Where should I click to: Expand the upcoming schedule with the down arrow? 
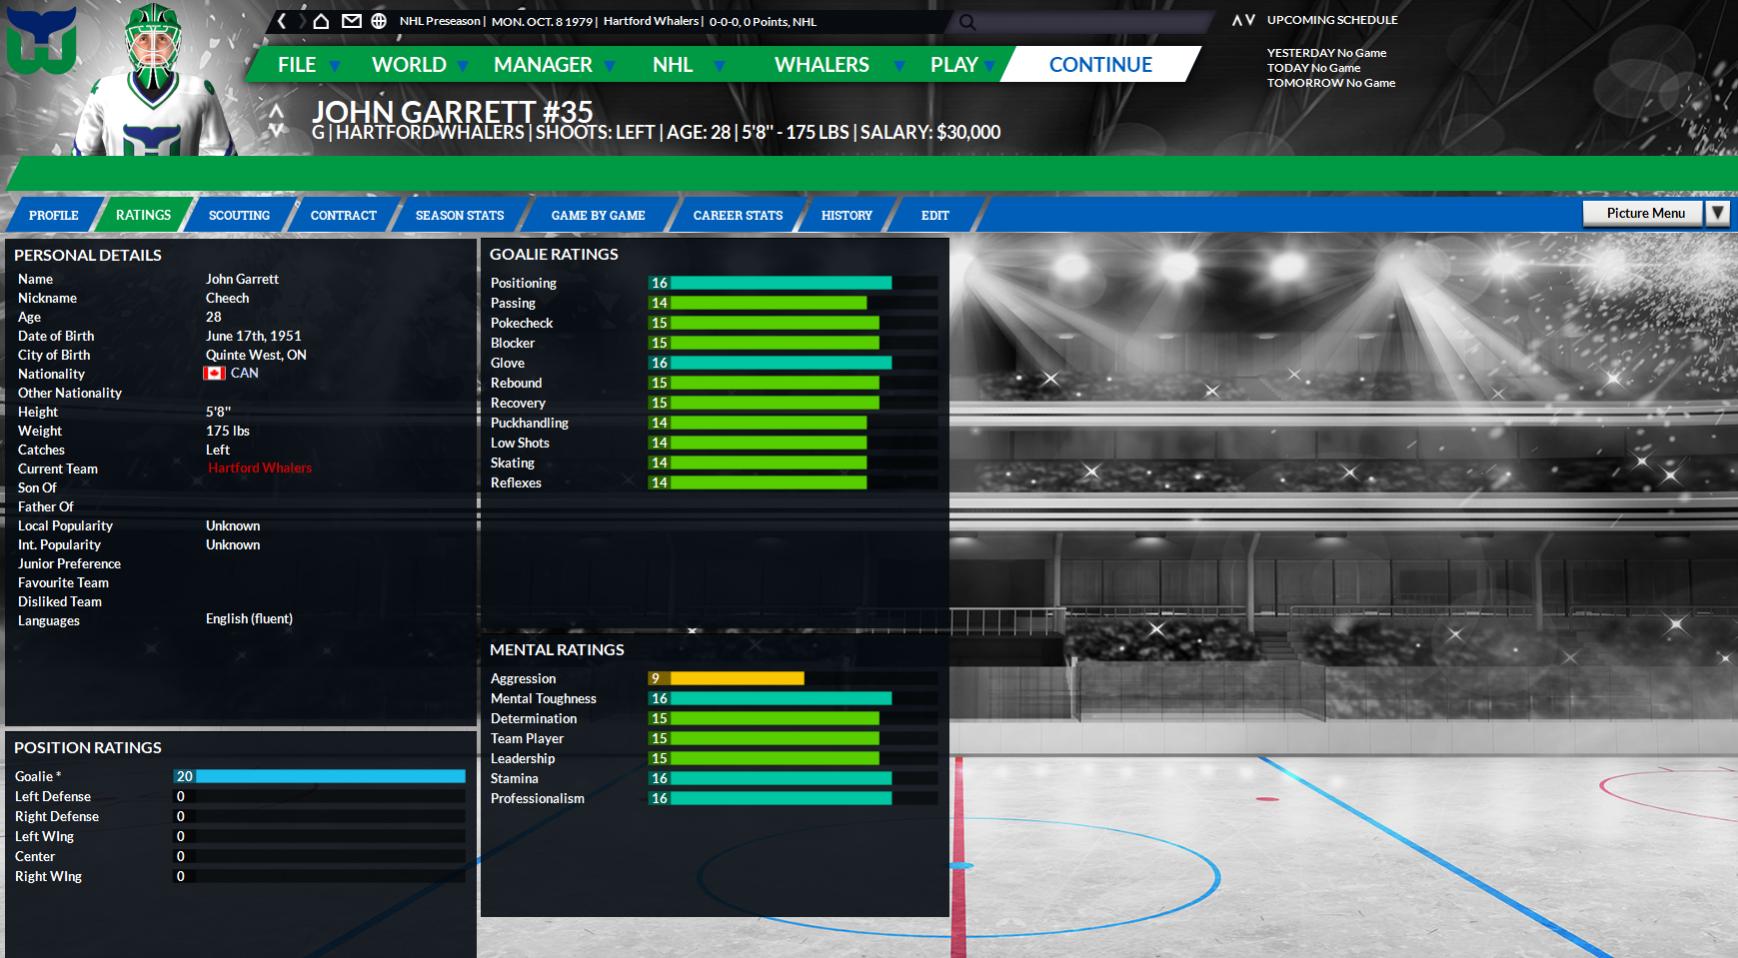(1250, 20)
